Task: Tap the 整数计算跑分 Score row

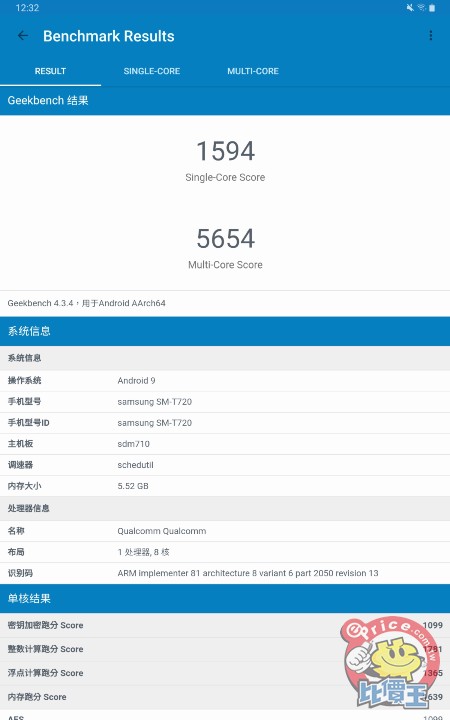Action: coord(225,649)
